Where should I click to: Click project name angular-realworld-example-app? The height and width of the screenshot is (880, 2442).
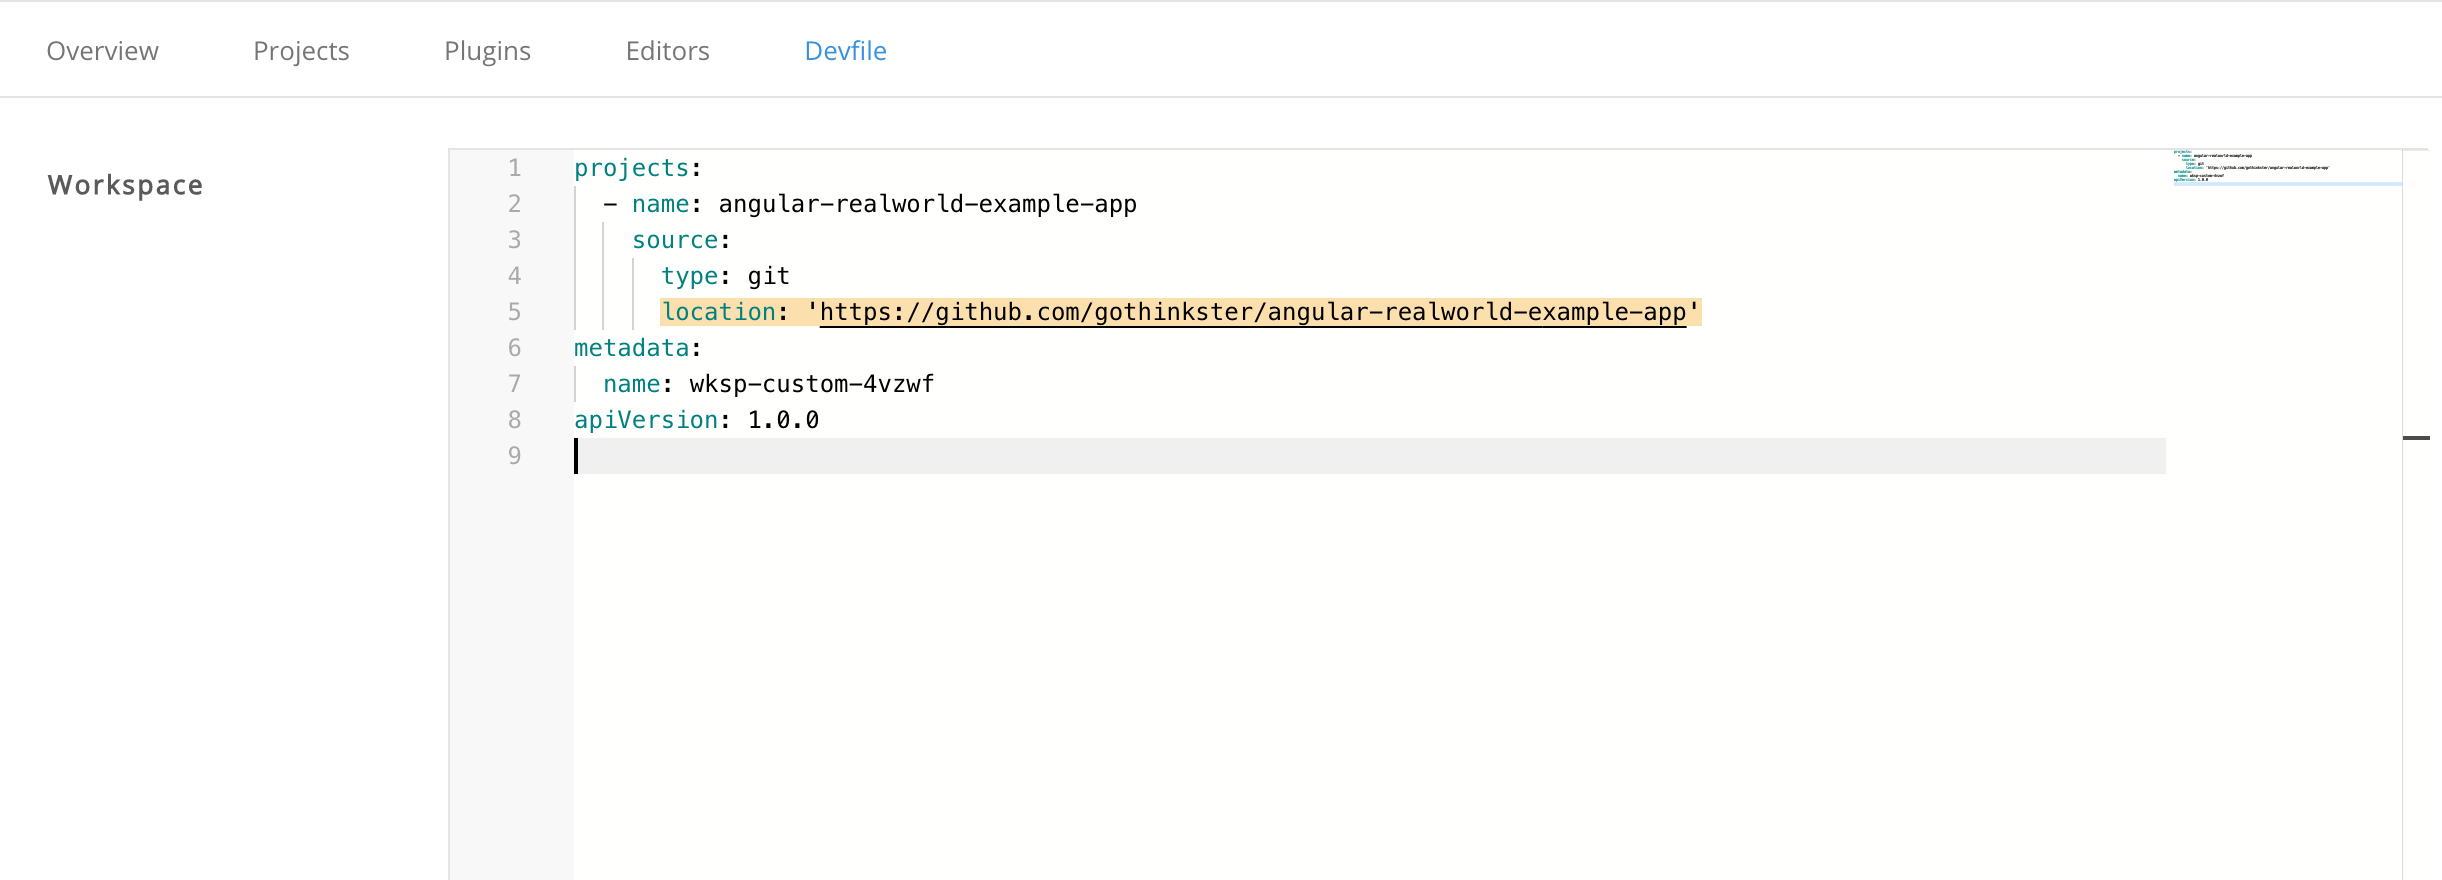[x=927, y=204]
